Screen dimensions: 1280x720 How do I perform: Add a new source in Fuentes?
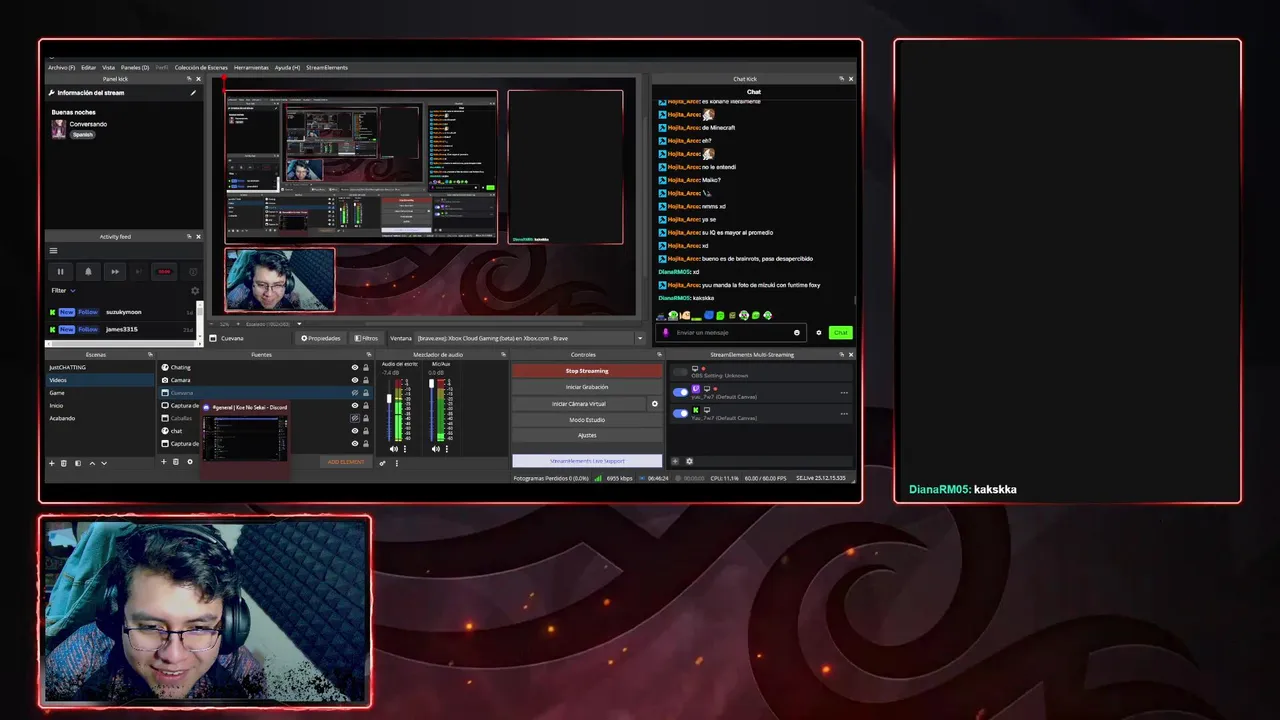pos(164,461)
